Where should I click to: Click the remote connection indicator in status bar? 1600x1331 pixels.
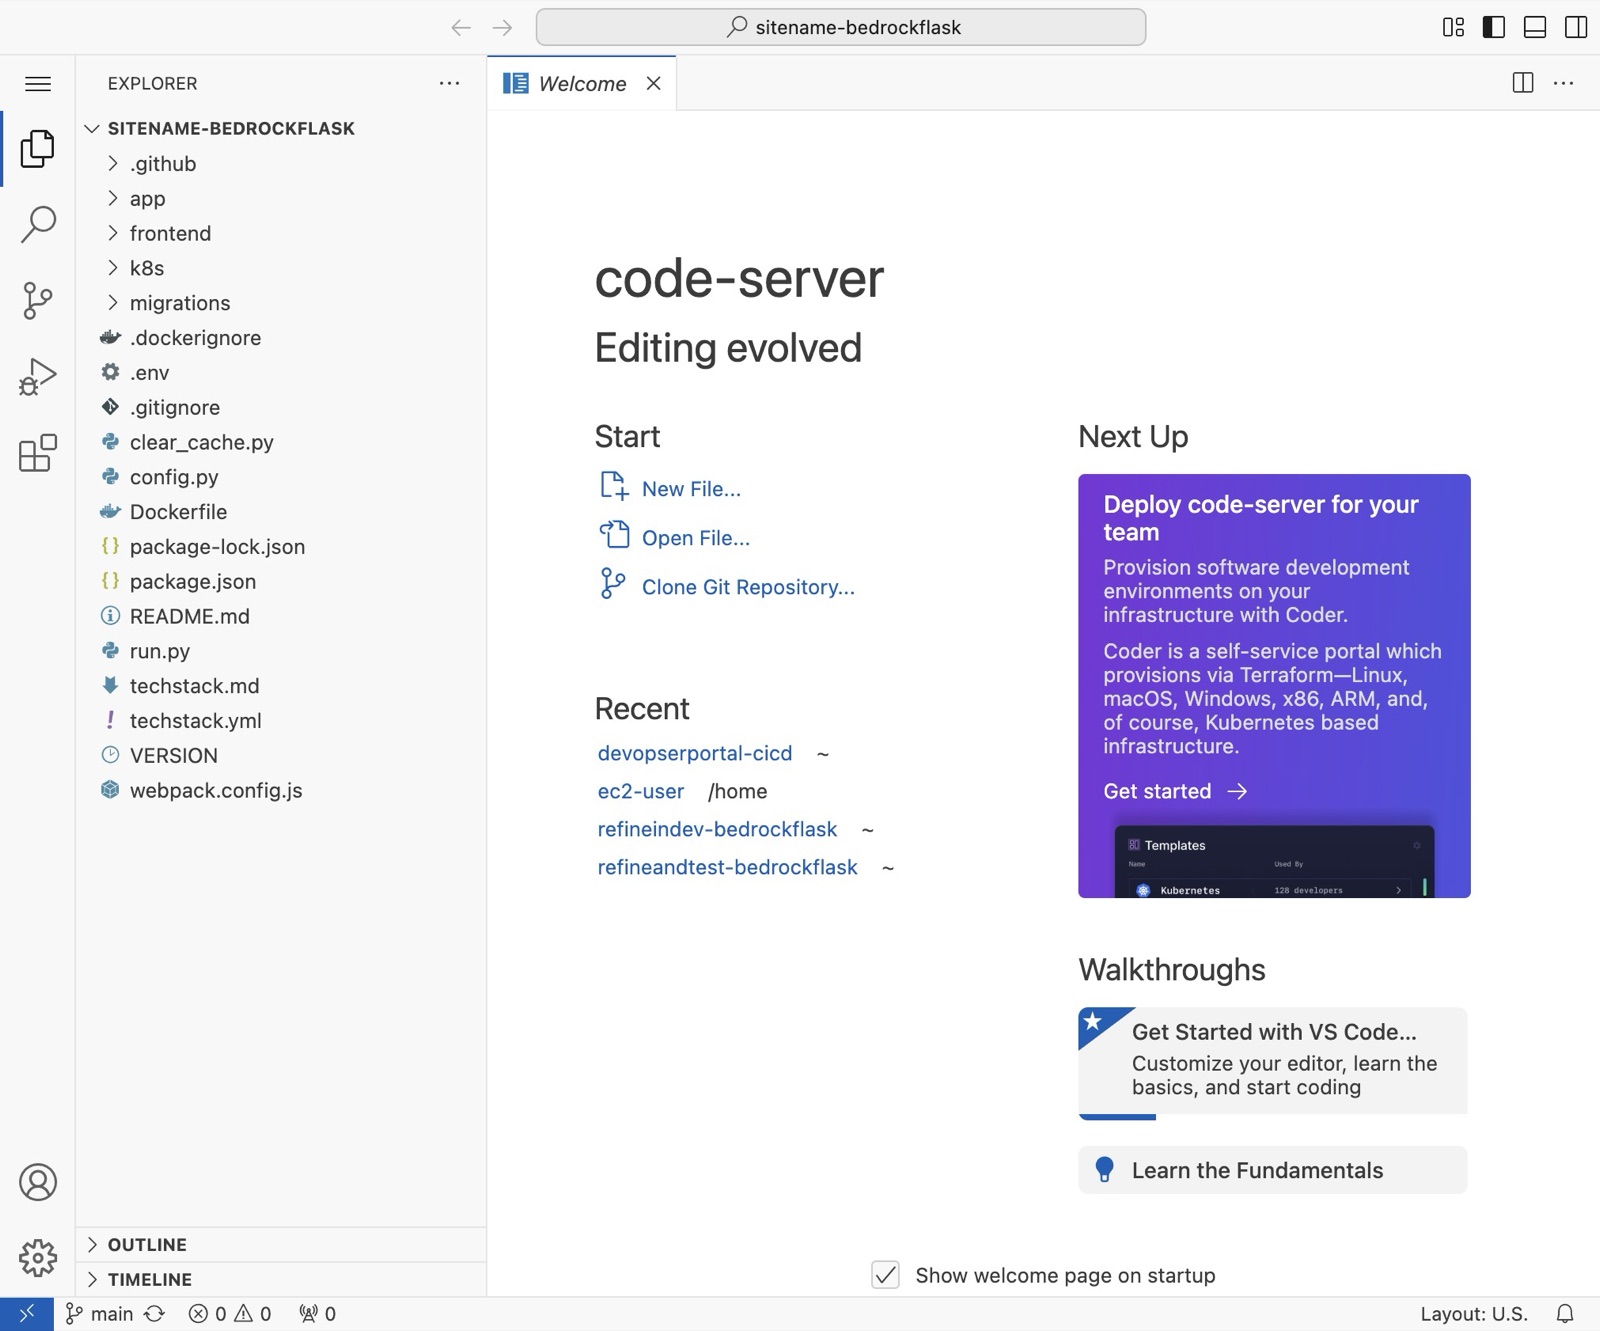27,1314
